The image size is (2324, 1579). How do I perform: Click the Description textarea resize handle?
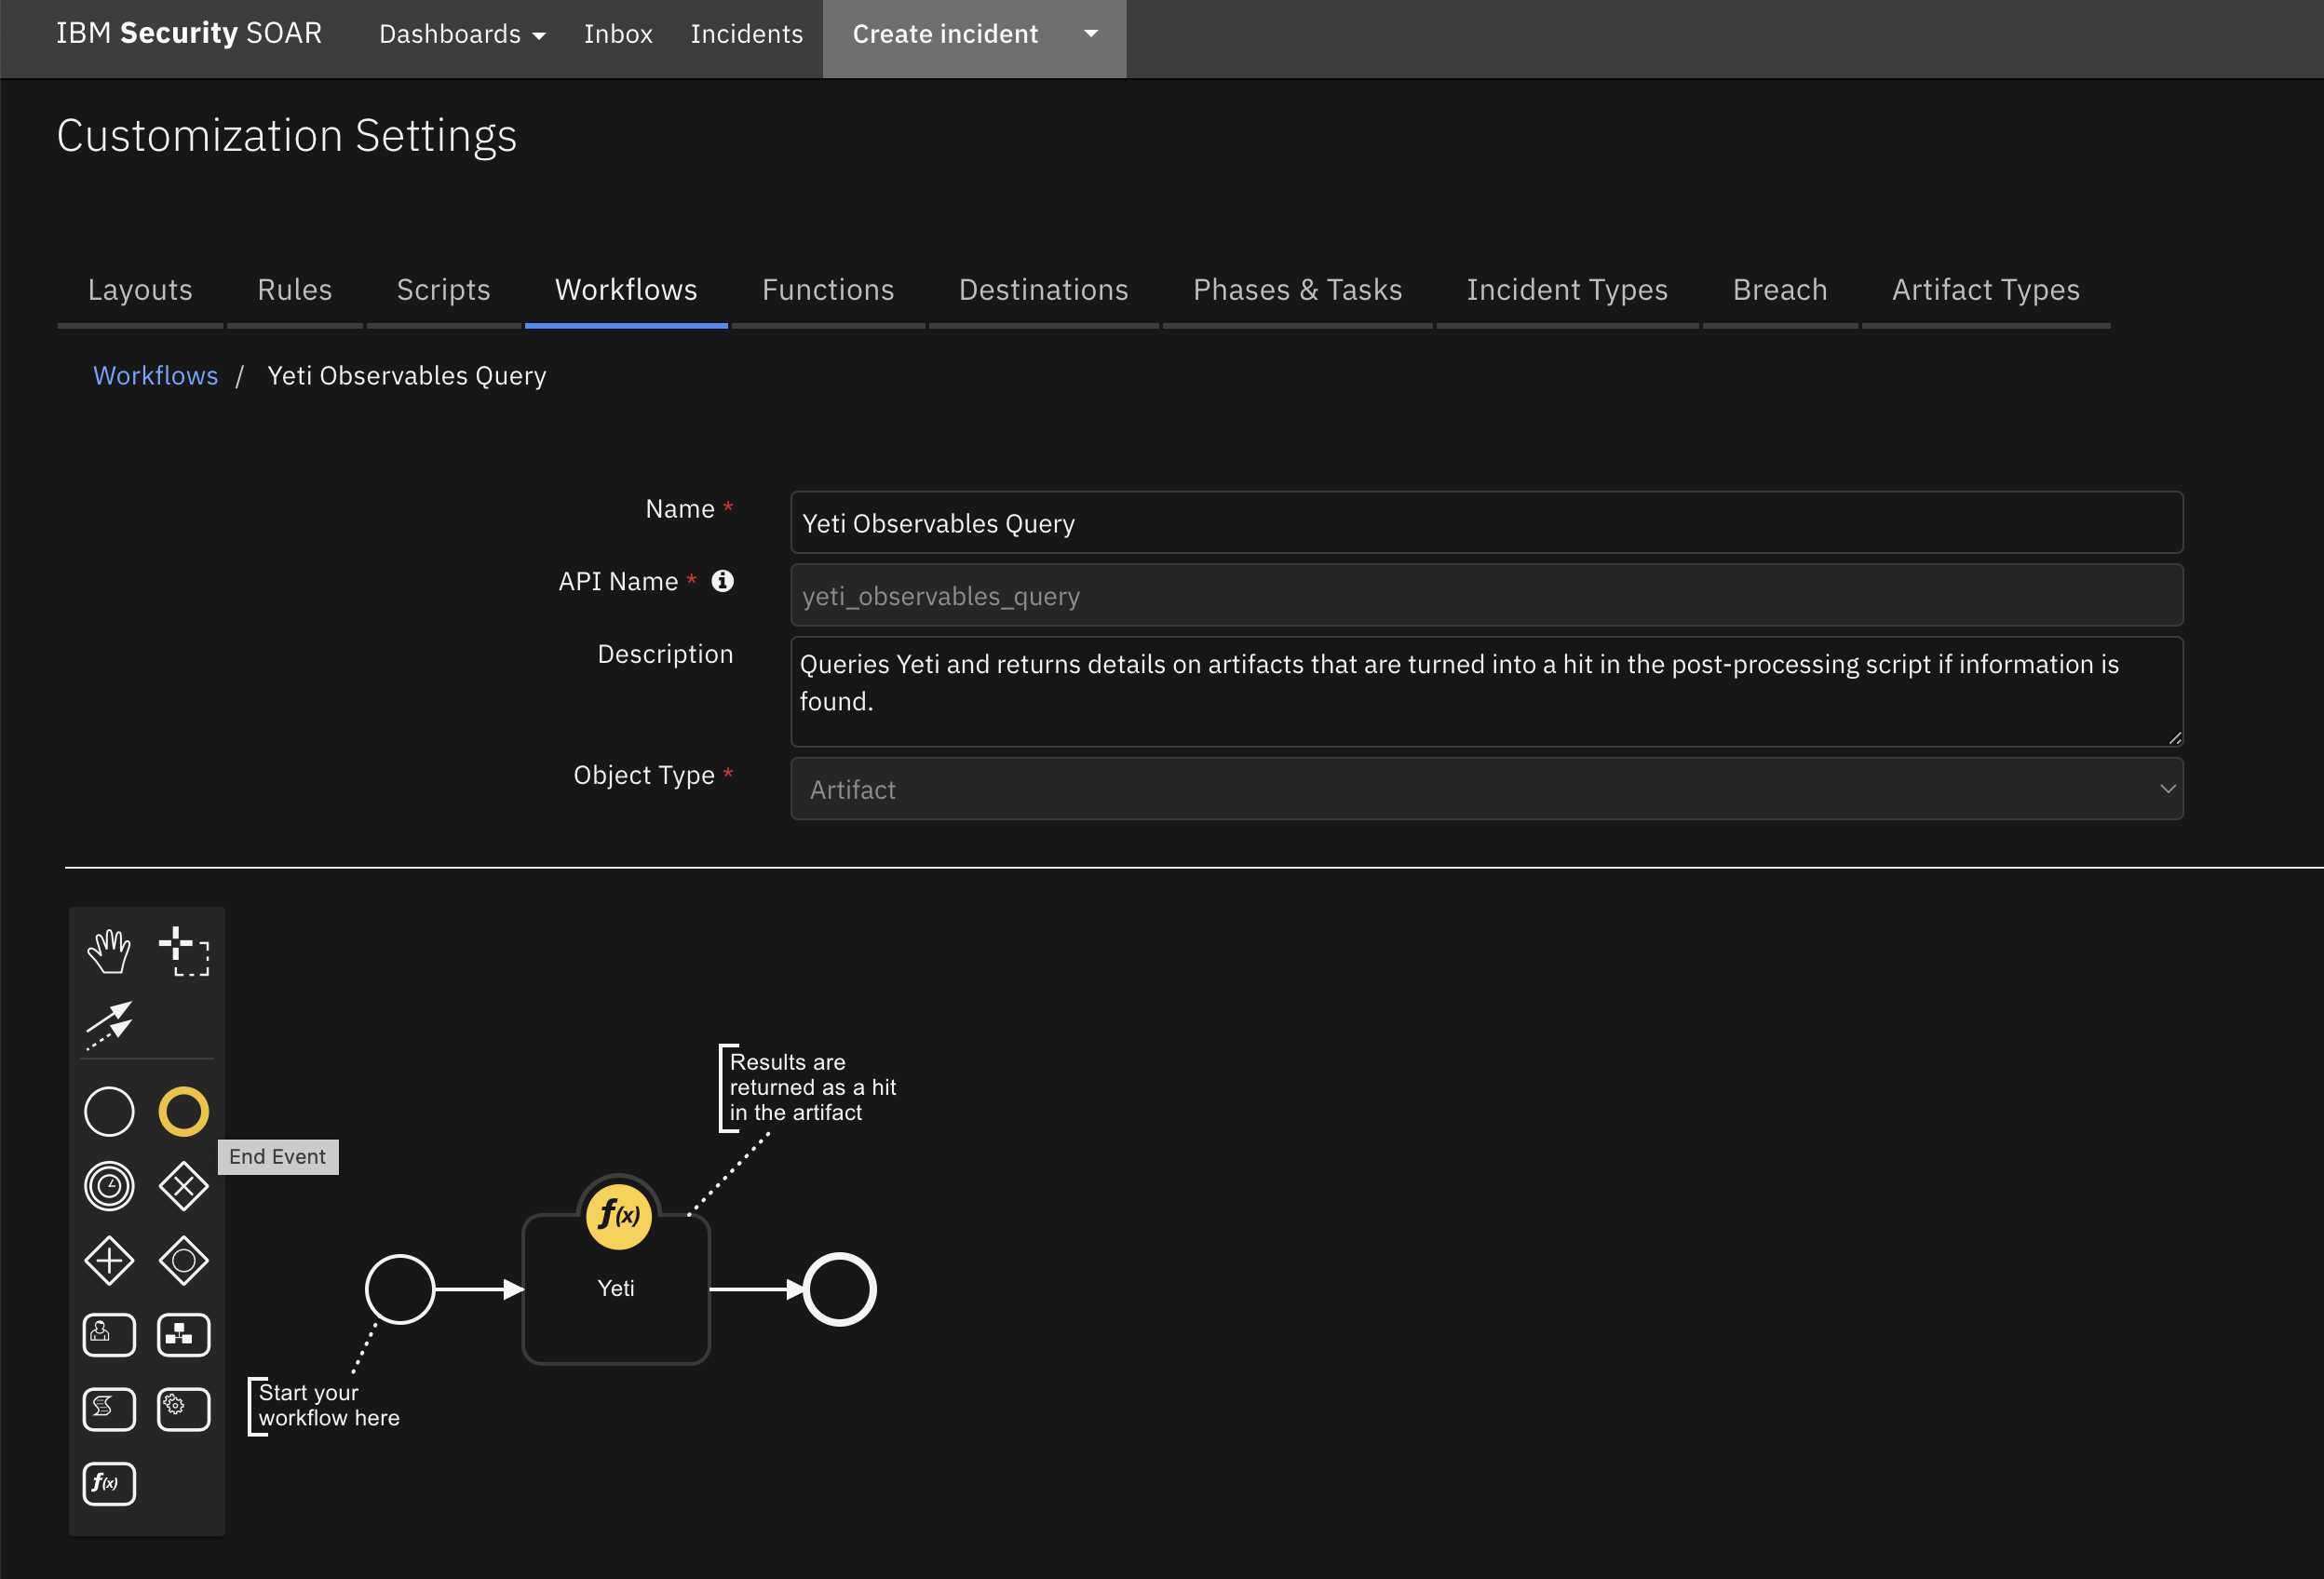(2174, 738)
